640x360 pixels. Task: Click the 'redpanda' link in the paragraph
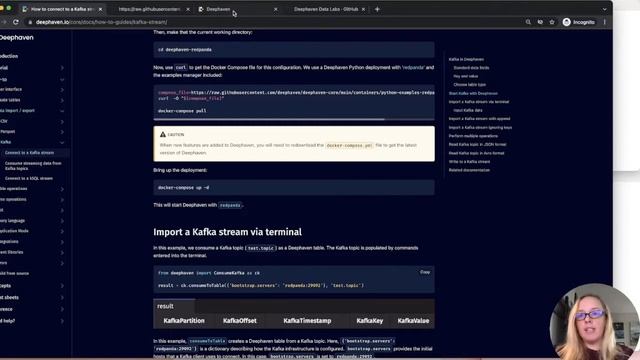[413, 67]
